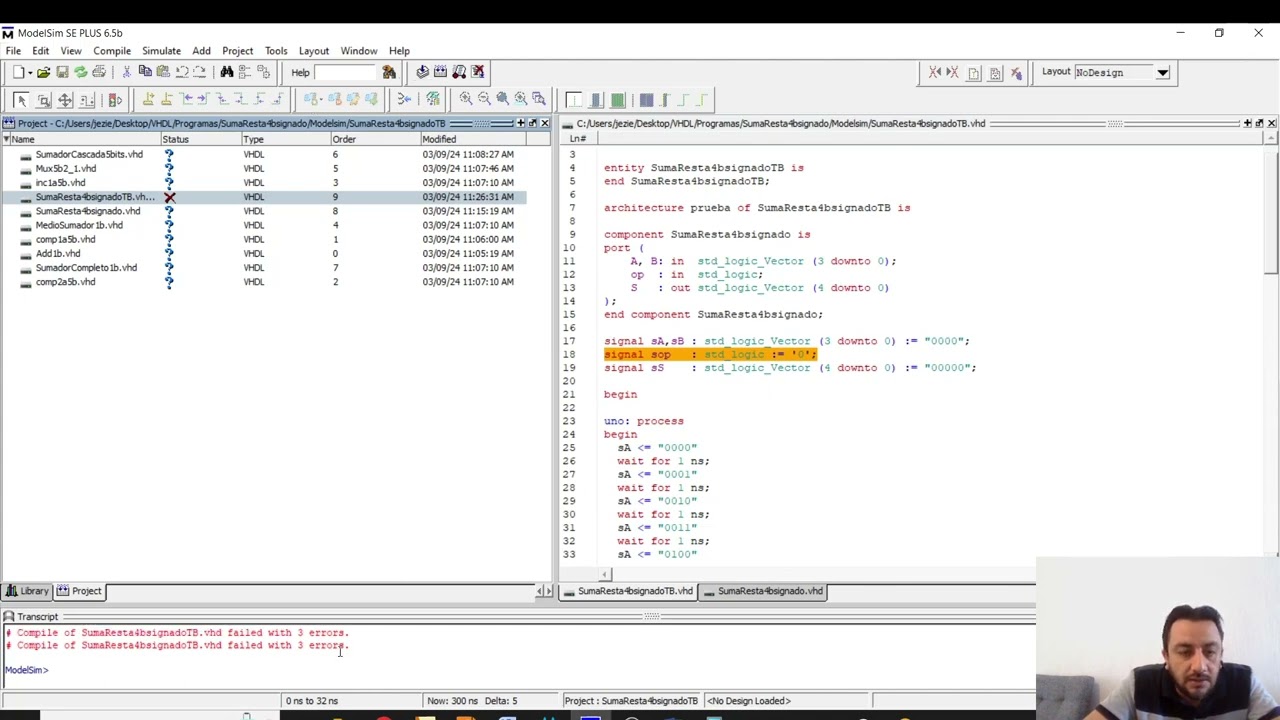
Task: Click the Help search input field
Action: click(x=346, y=72)
